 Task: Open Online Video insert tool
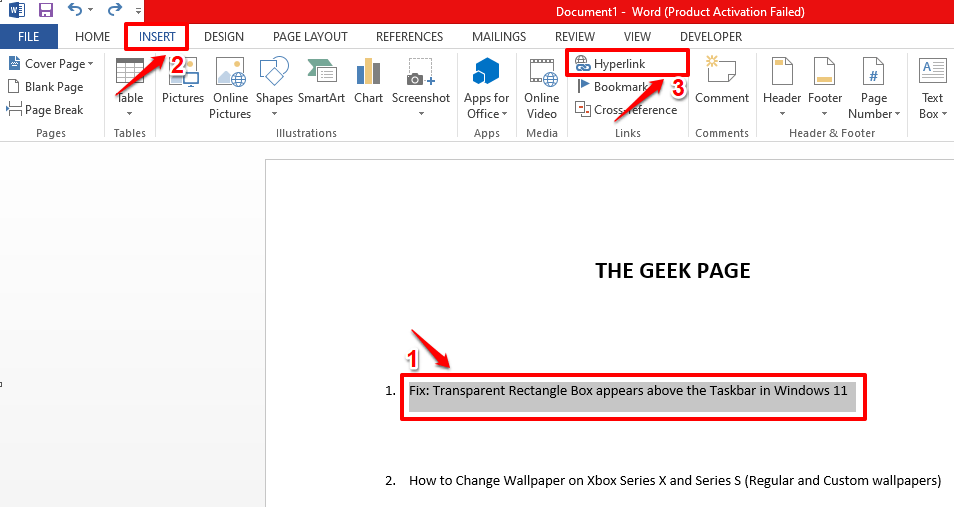[x=541, y=87]
